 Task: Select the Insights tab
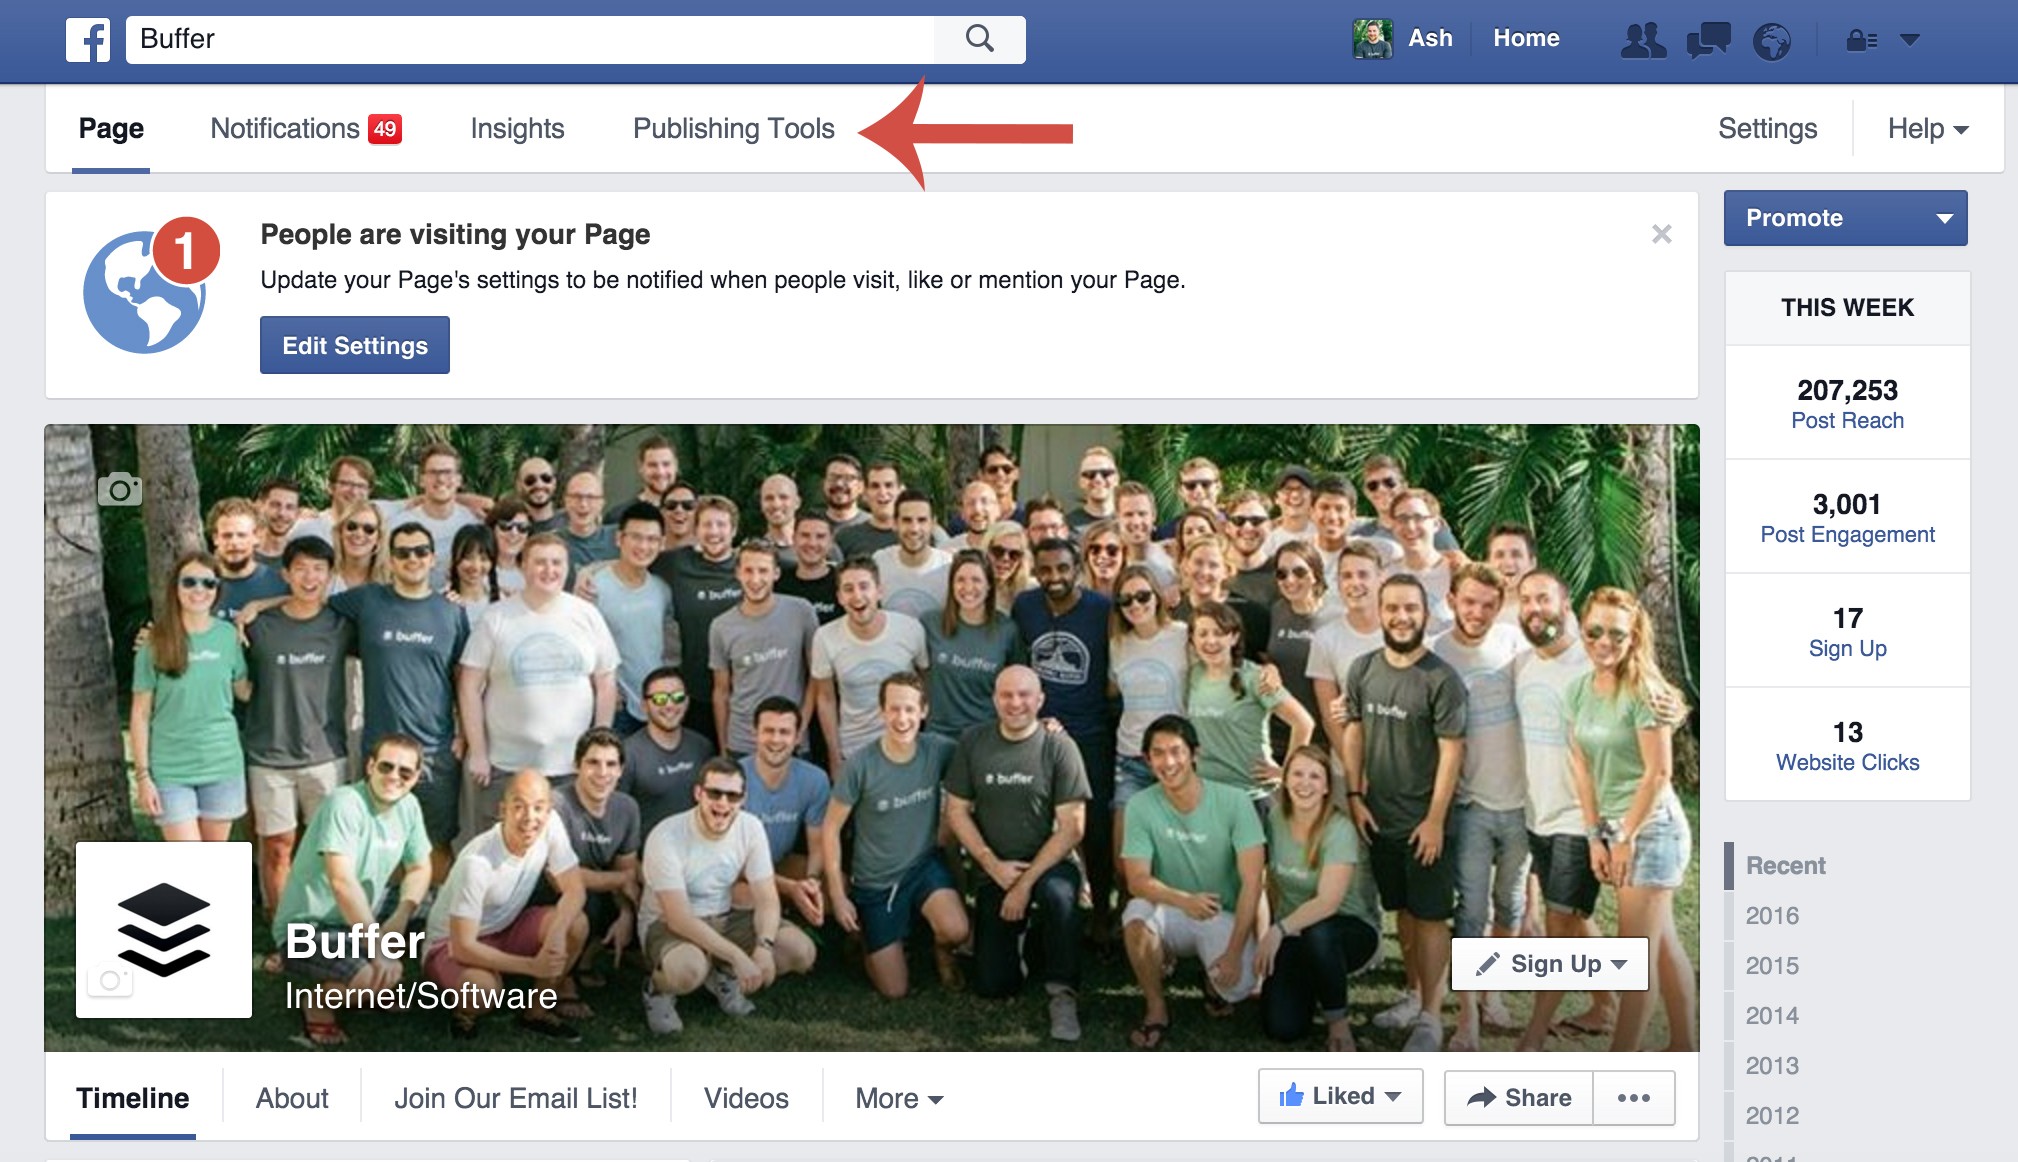coord(520,128)
